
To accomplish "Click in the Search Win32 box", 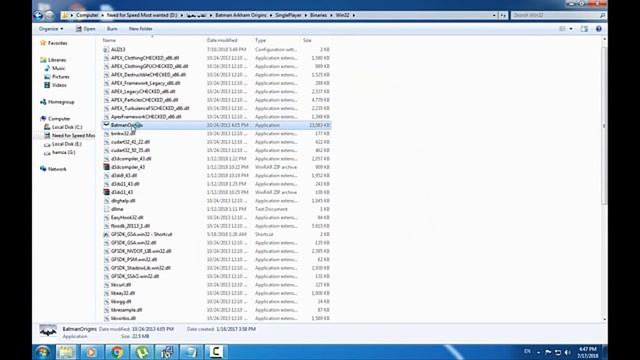I will [x=553, y=15].
